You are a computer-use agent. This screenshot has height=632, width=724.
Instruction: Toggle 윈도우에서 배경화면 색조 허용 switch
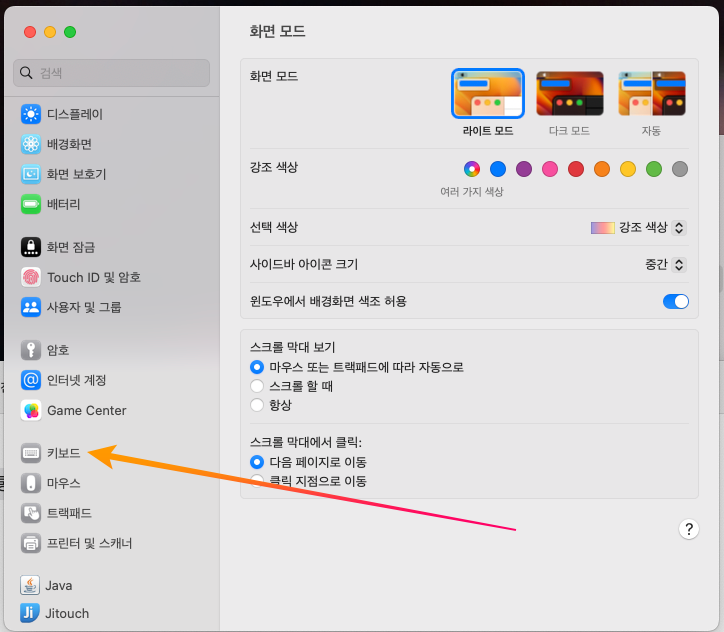[676, 301]
